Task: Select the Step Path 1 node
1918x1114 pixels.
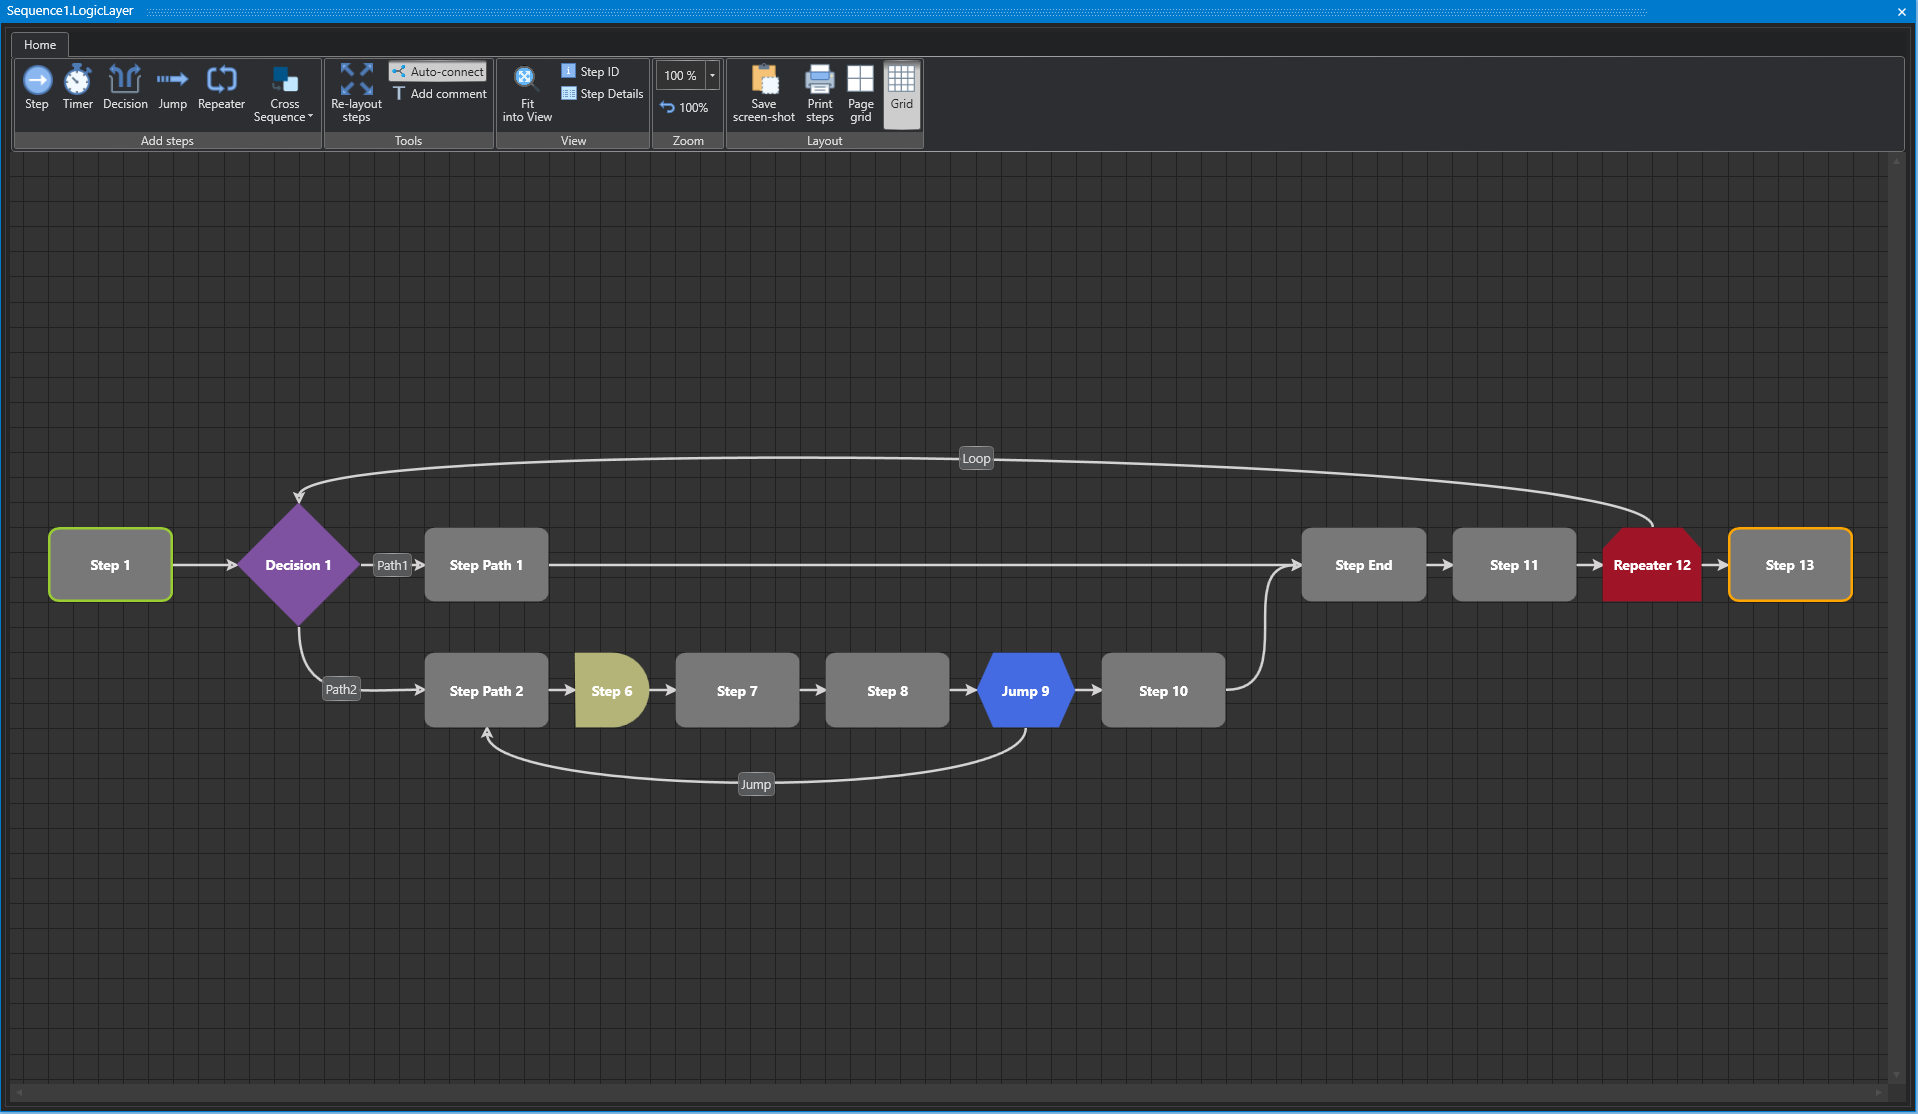Action: pos(486,565)
